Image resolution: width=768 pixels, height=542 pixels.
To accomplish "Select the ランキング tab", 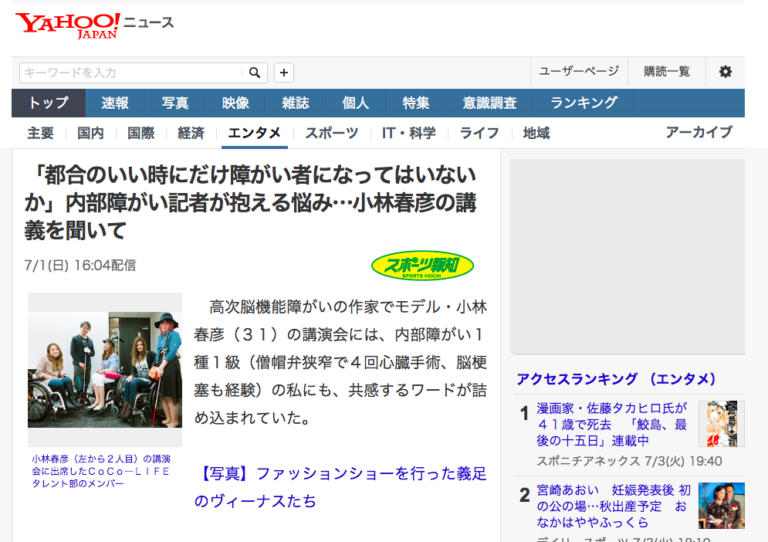I will 584,103.
